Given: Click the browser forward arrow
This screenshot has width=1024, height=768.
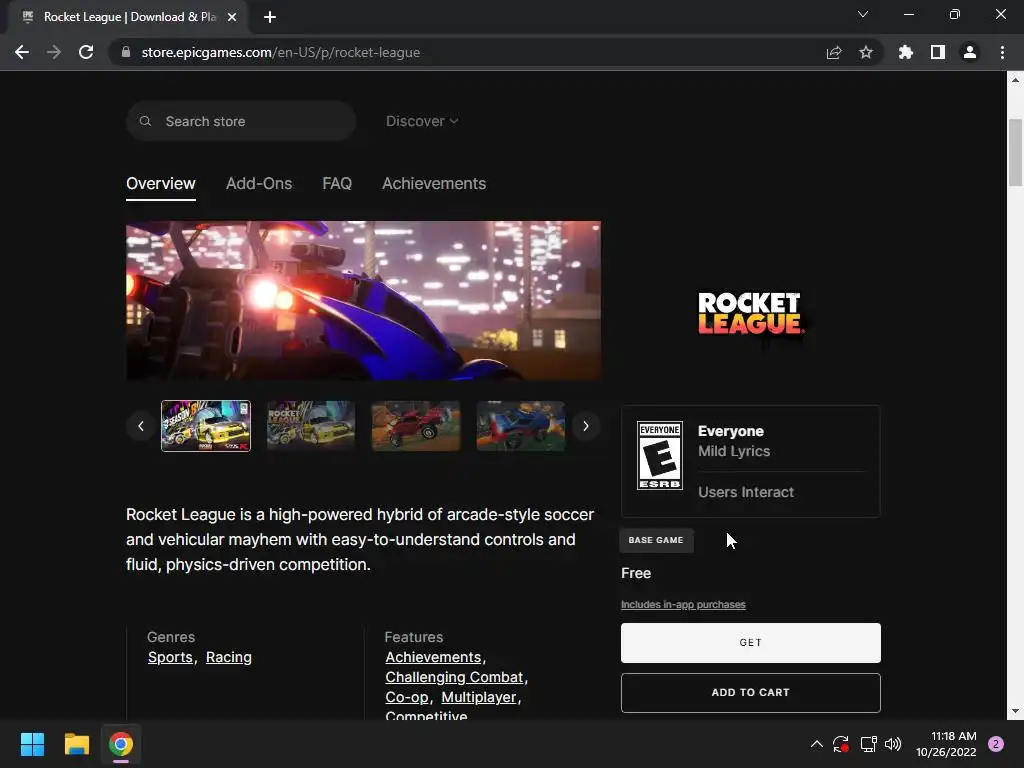Looking at the screenshot, I should (54, 52).
